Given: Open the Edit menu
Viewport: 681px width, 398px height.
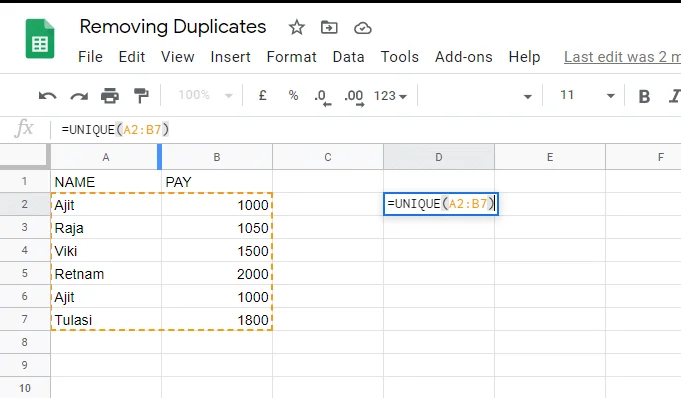Looking at the screenshot, I should pyautogui.click(x=132, y=57).
